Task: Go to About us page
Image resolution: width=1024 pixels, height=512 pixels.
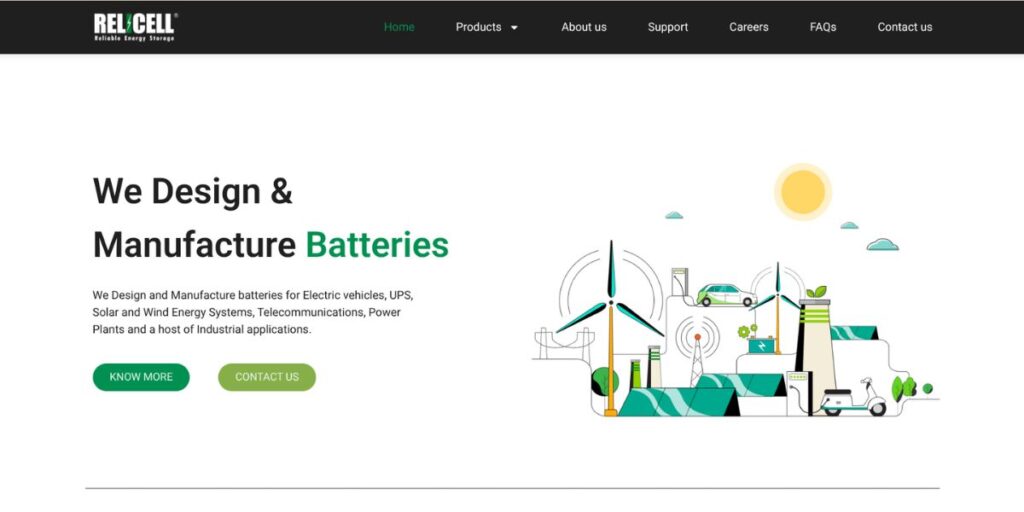Action: click(x=584, y=27)
